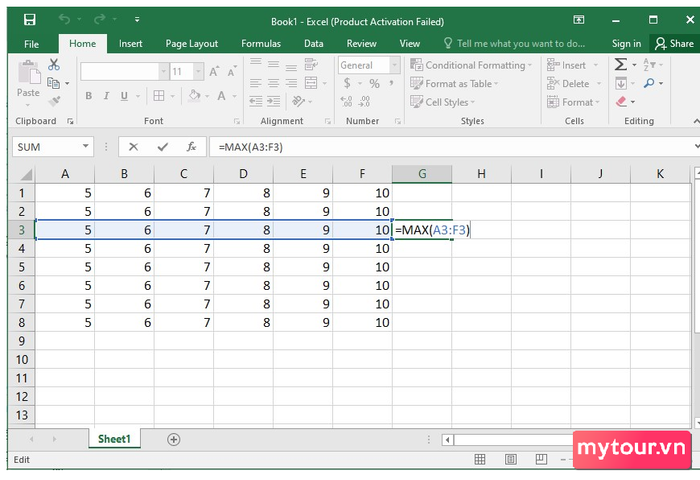Cancel formula entry with the X button
Viewport: 700px width, 480px height.
(133, 147)
